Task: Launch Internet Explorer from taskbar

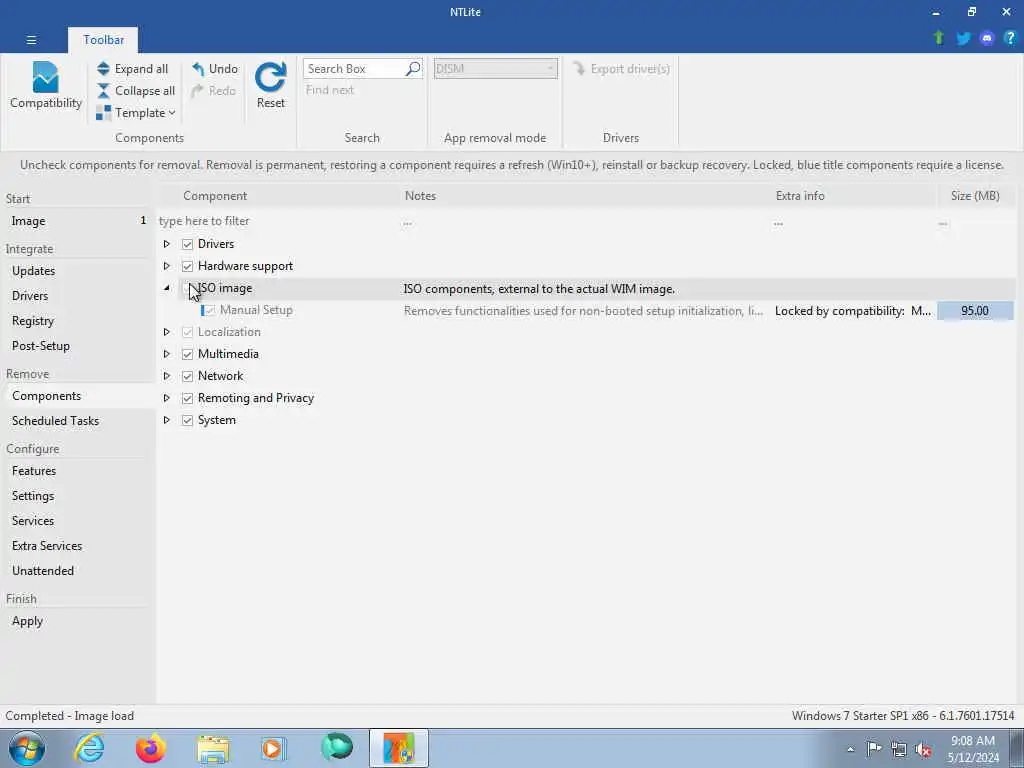Action: (x=89, y=748)
